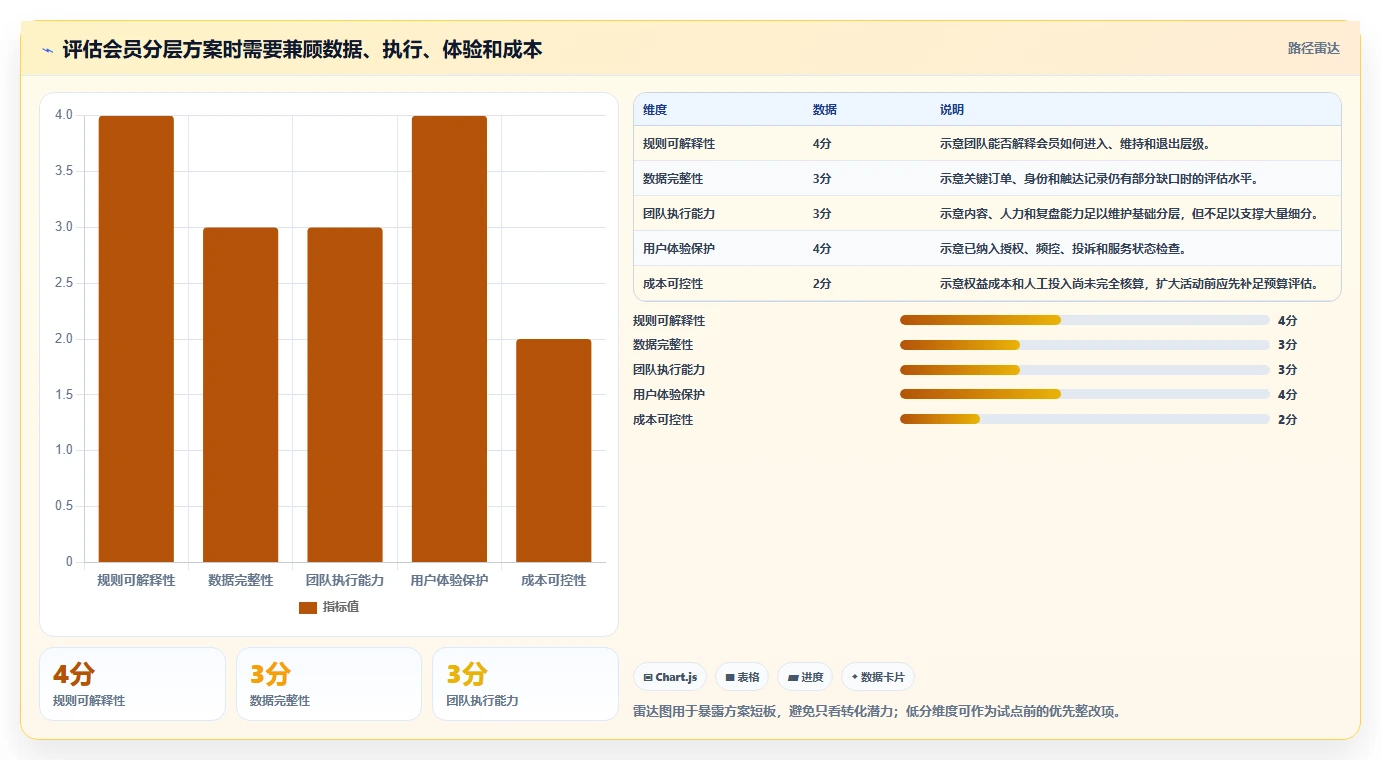Image resolution: width=1381 pixels, height=760 pixels.
Task: Click the 成本可控性 progress bar
Action: tap(1084, 420)
